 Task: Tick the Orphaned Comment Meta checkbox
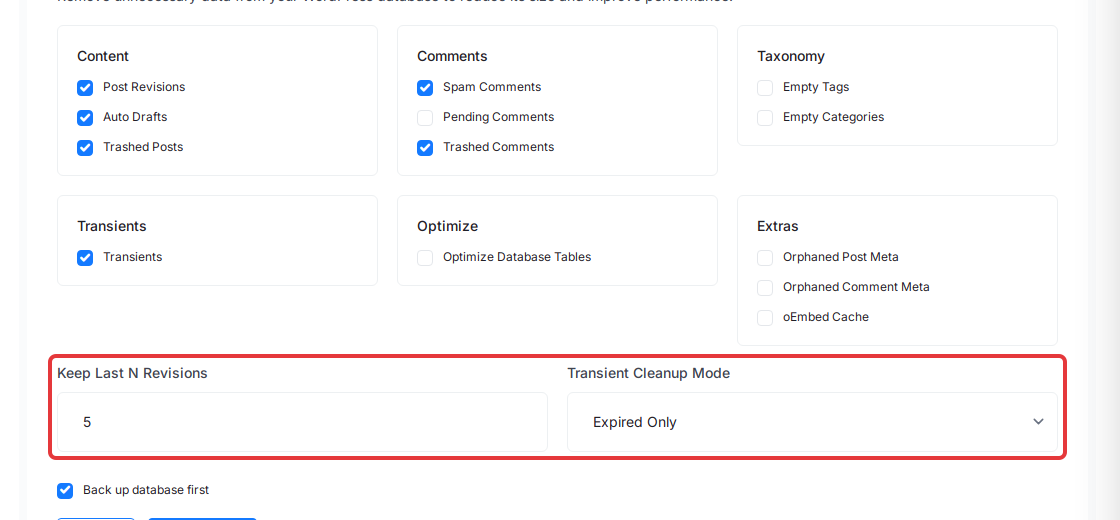pos(765,288)
